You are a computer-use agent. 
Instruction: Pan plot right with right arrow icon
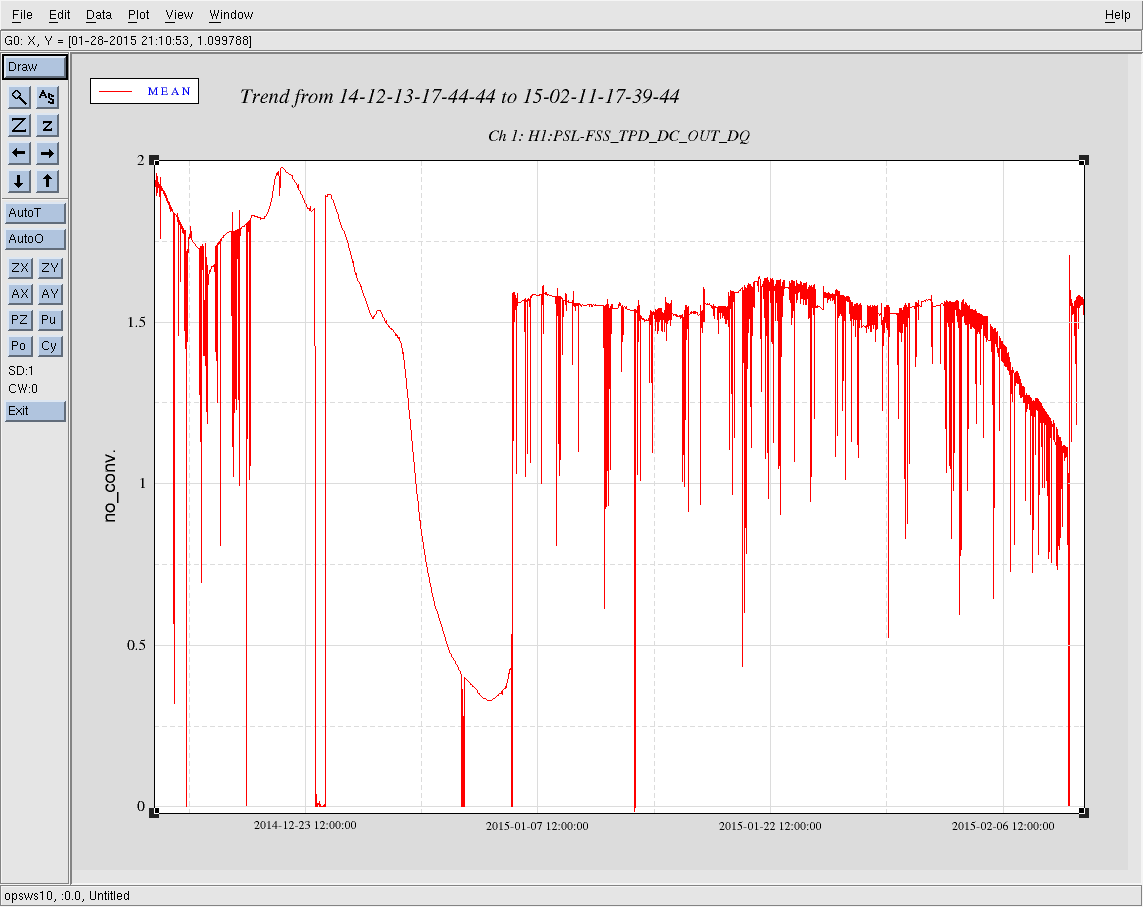coord(47,153)
